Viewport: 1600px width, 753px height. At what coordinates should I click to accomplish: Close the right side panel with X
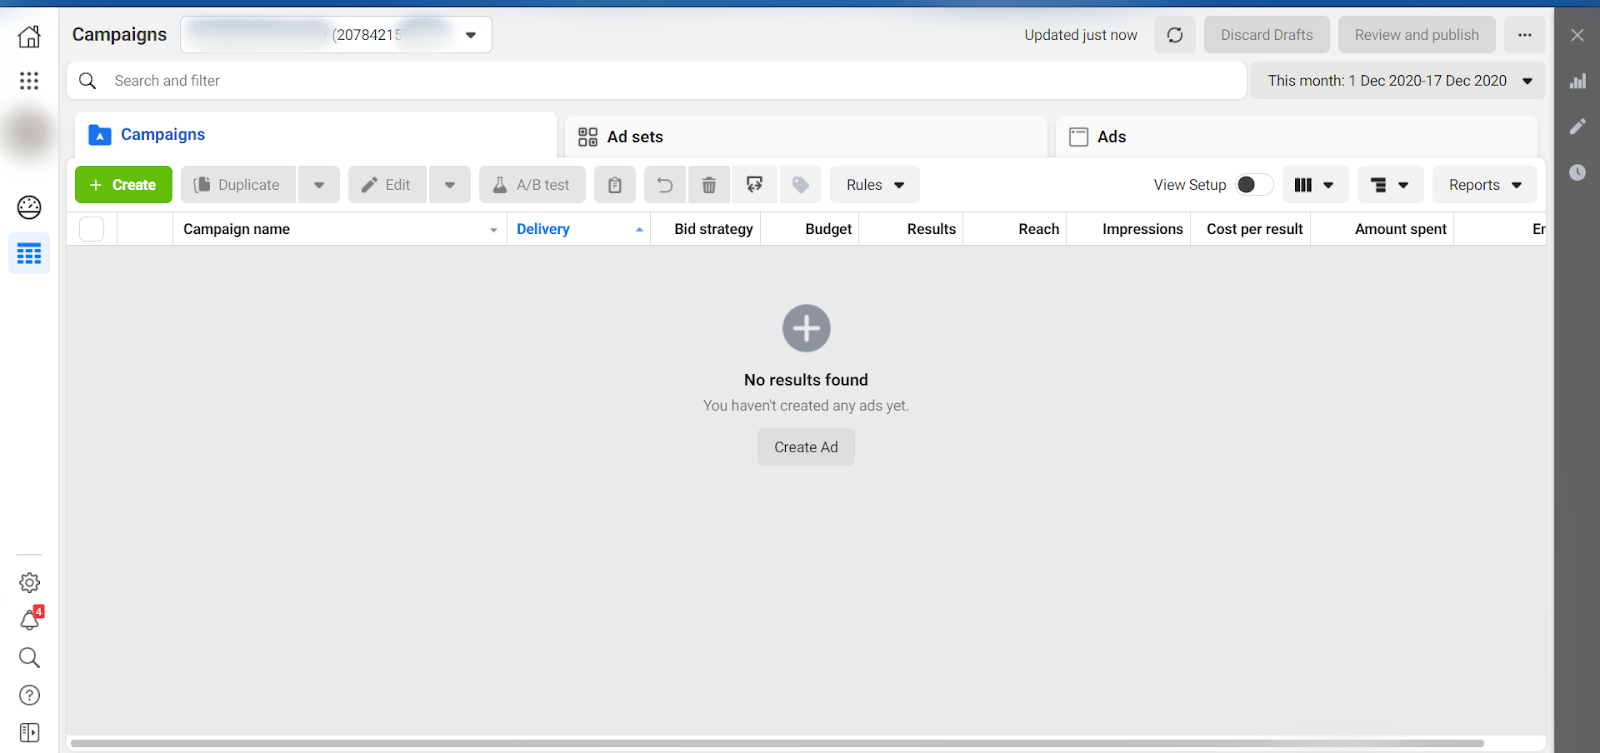pyautogui.click(x=1578, y=35)
